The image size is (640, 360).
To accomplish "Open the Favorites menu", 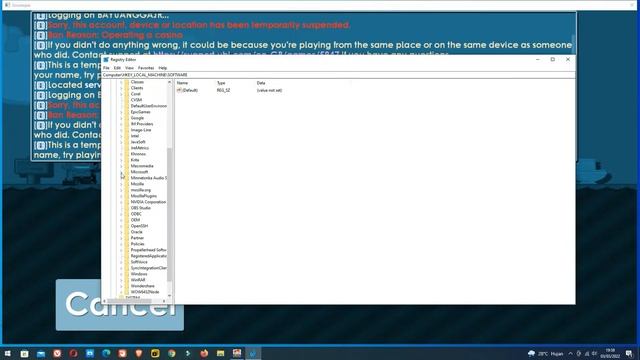I will (x=146, y=68).
